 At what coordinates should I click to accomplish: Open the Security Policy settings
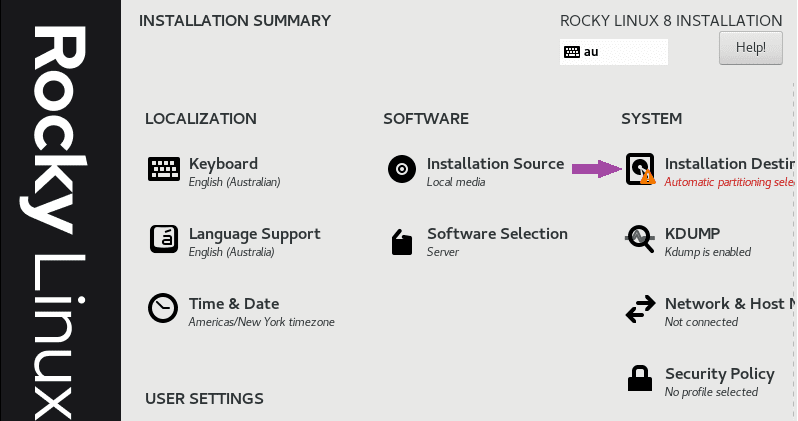[720, 374]
